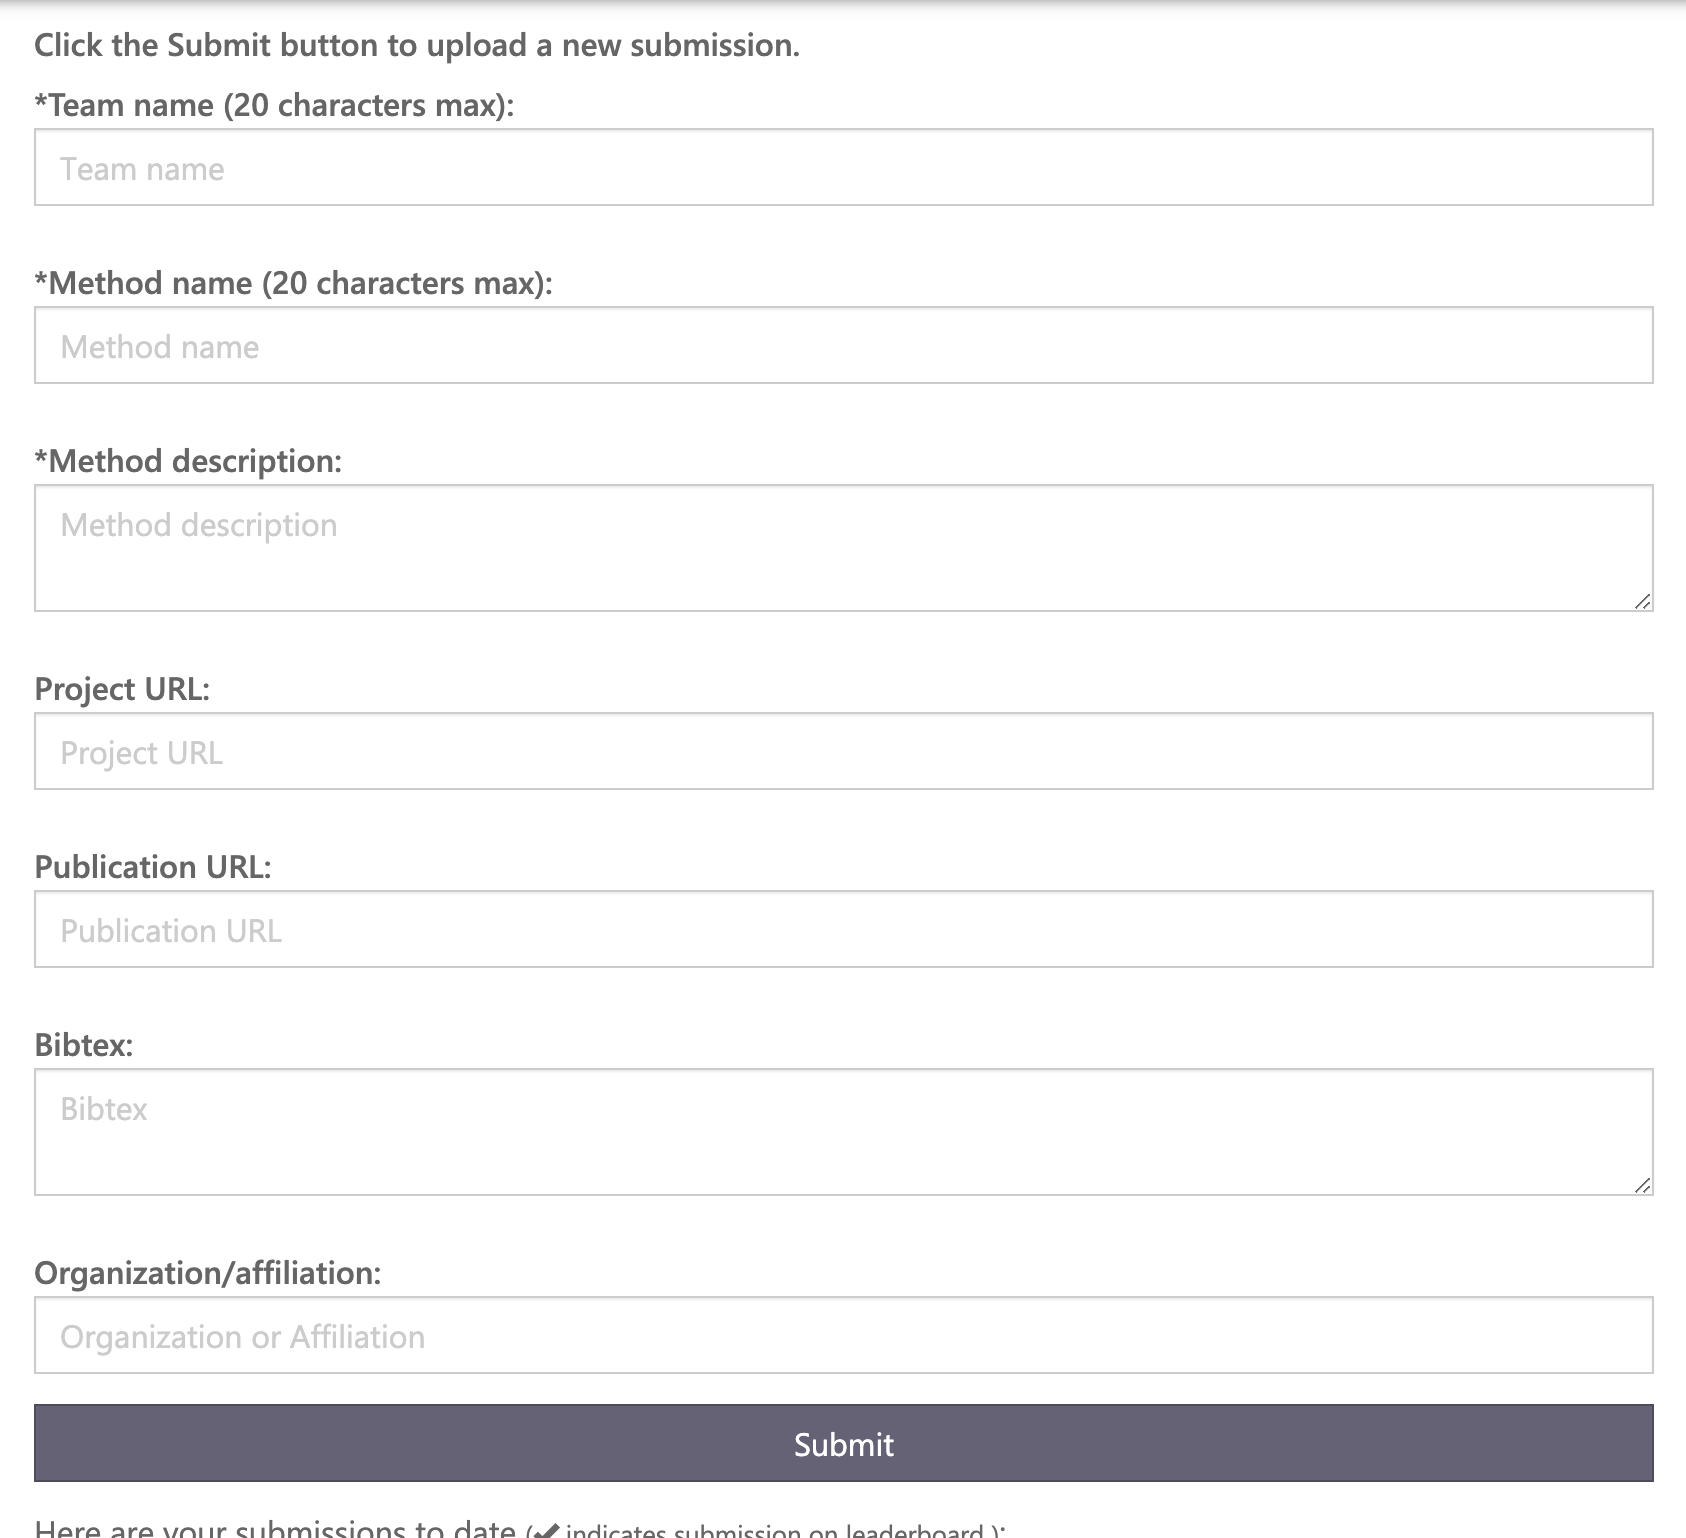Click the Method name field label
This screenshot has width=1686, height=1538.
[x=294, y=283]
